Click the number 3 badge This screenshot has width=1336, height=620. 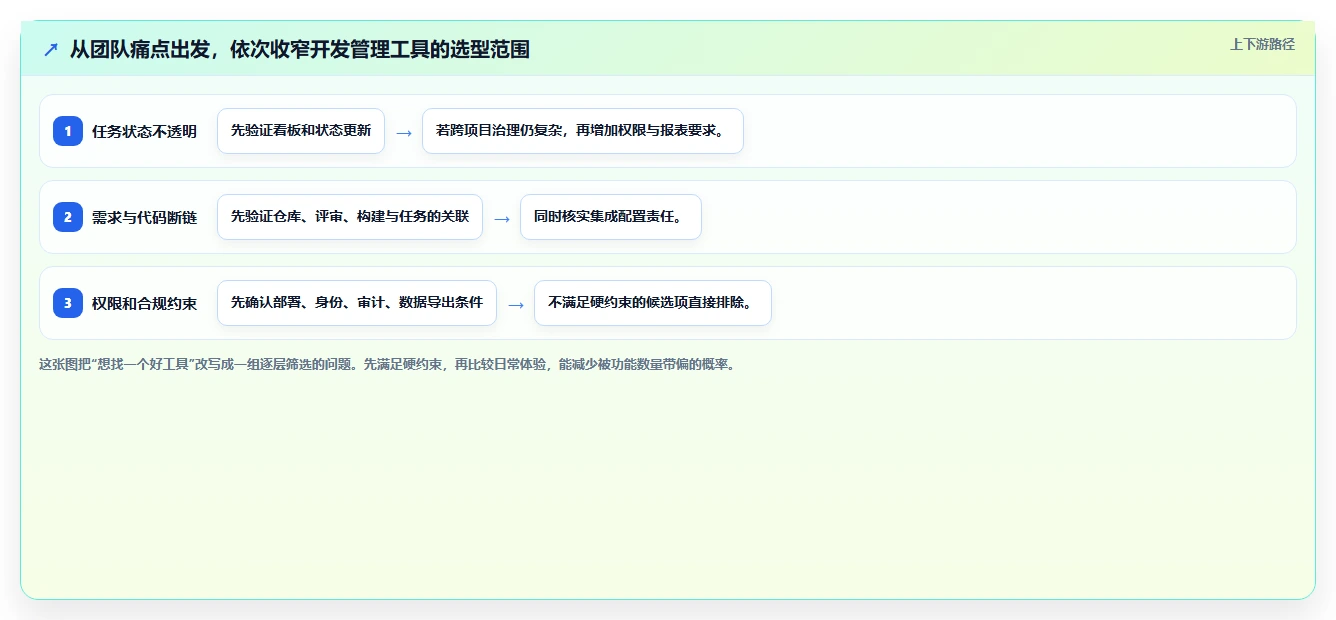[x=68, y=303]
